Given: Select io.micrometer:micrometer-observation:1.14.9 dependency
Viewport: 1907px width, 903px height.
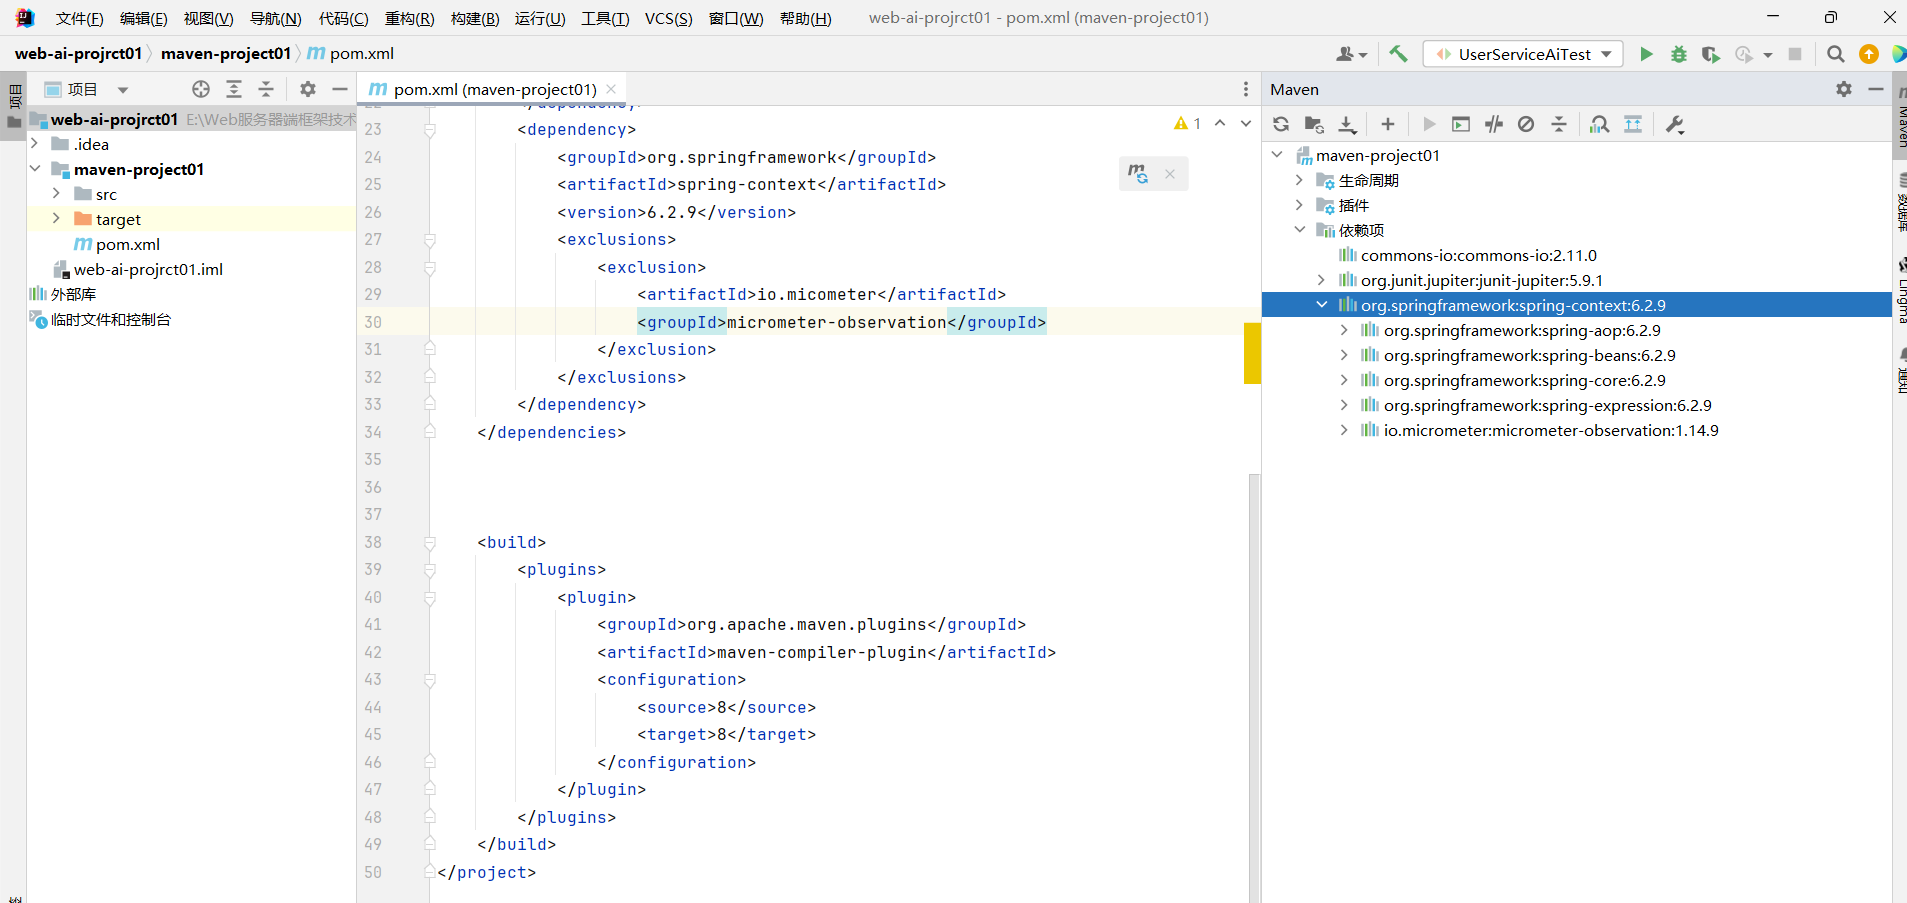Looking at the screenshot, I should [x=1550, y=430].
